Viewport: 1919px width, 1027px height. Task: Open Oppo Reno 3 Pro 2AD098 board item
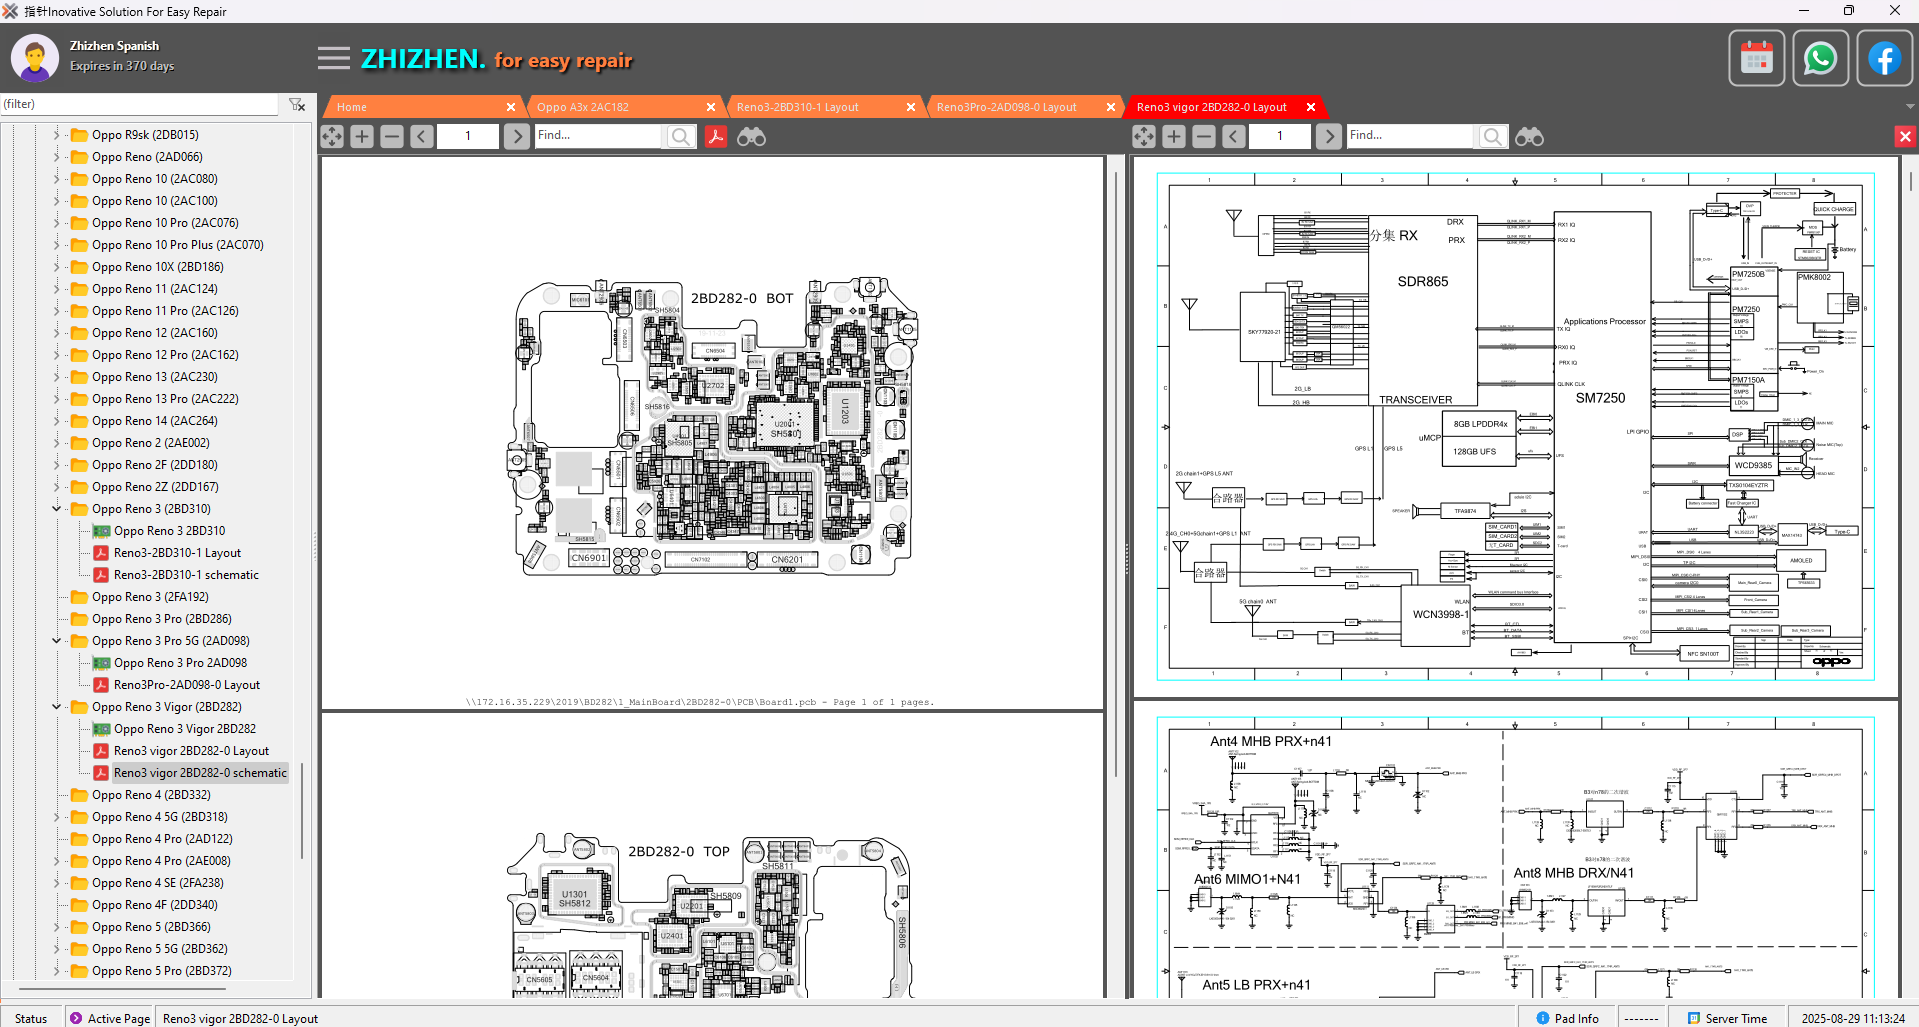180,663
